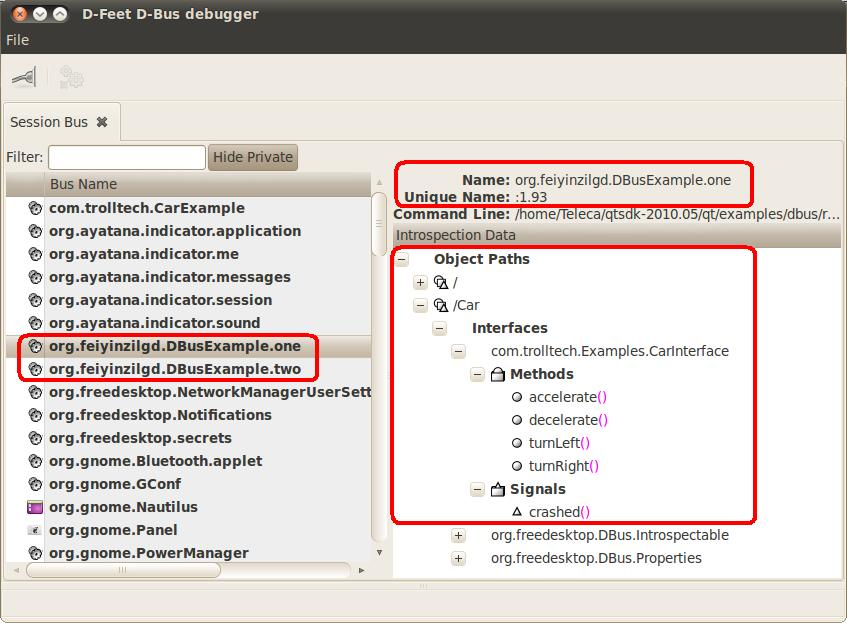Click the Signals folder icon
The height and width of the screenshot is (623, 847).
point(499,489)
